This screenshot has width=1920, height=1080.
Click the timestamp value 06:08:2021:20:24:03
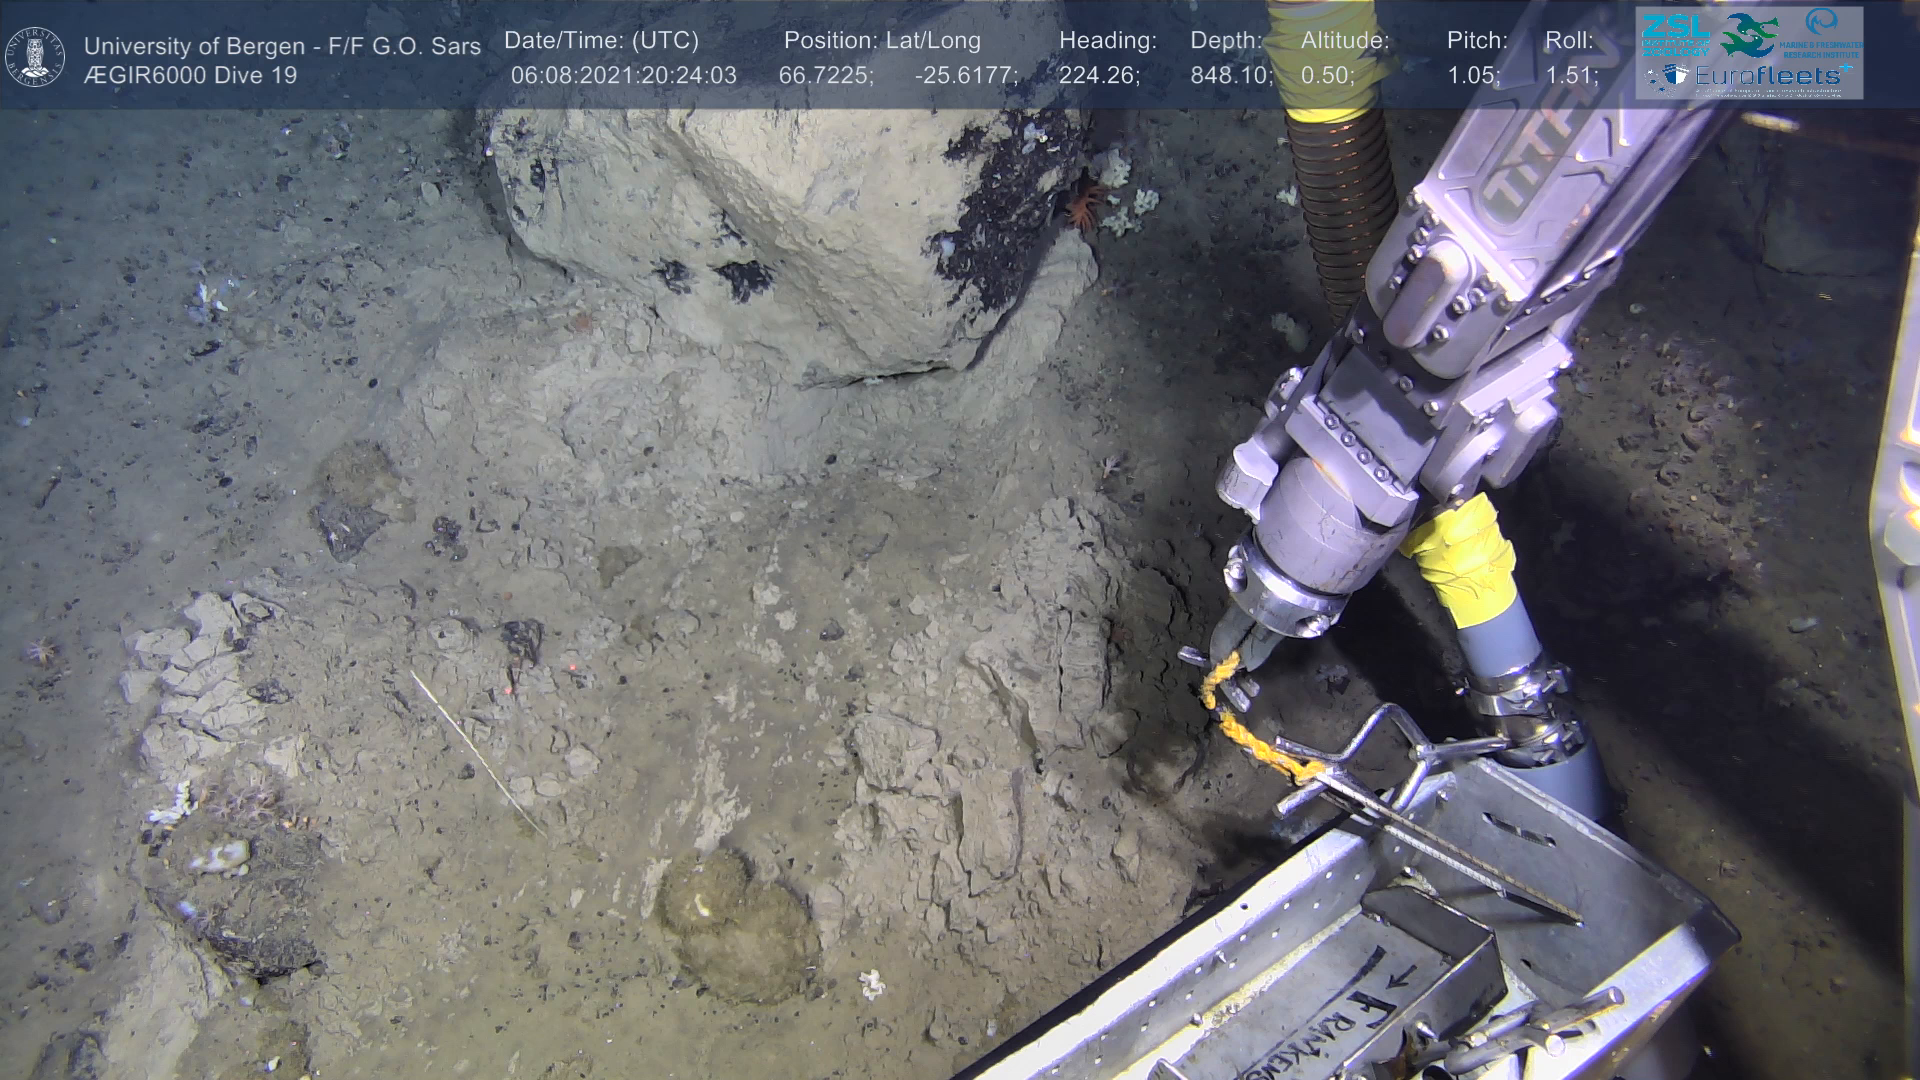pos(623,76)
